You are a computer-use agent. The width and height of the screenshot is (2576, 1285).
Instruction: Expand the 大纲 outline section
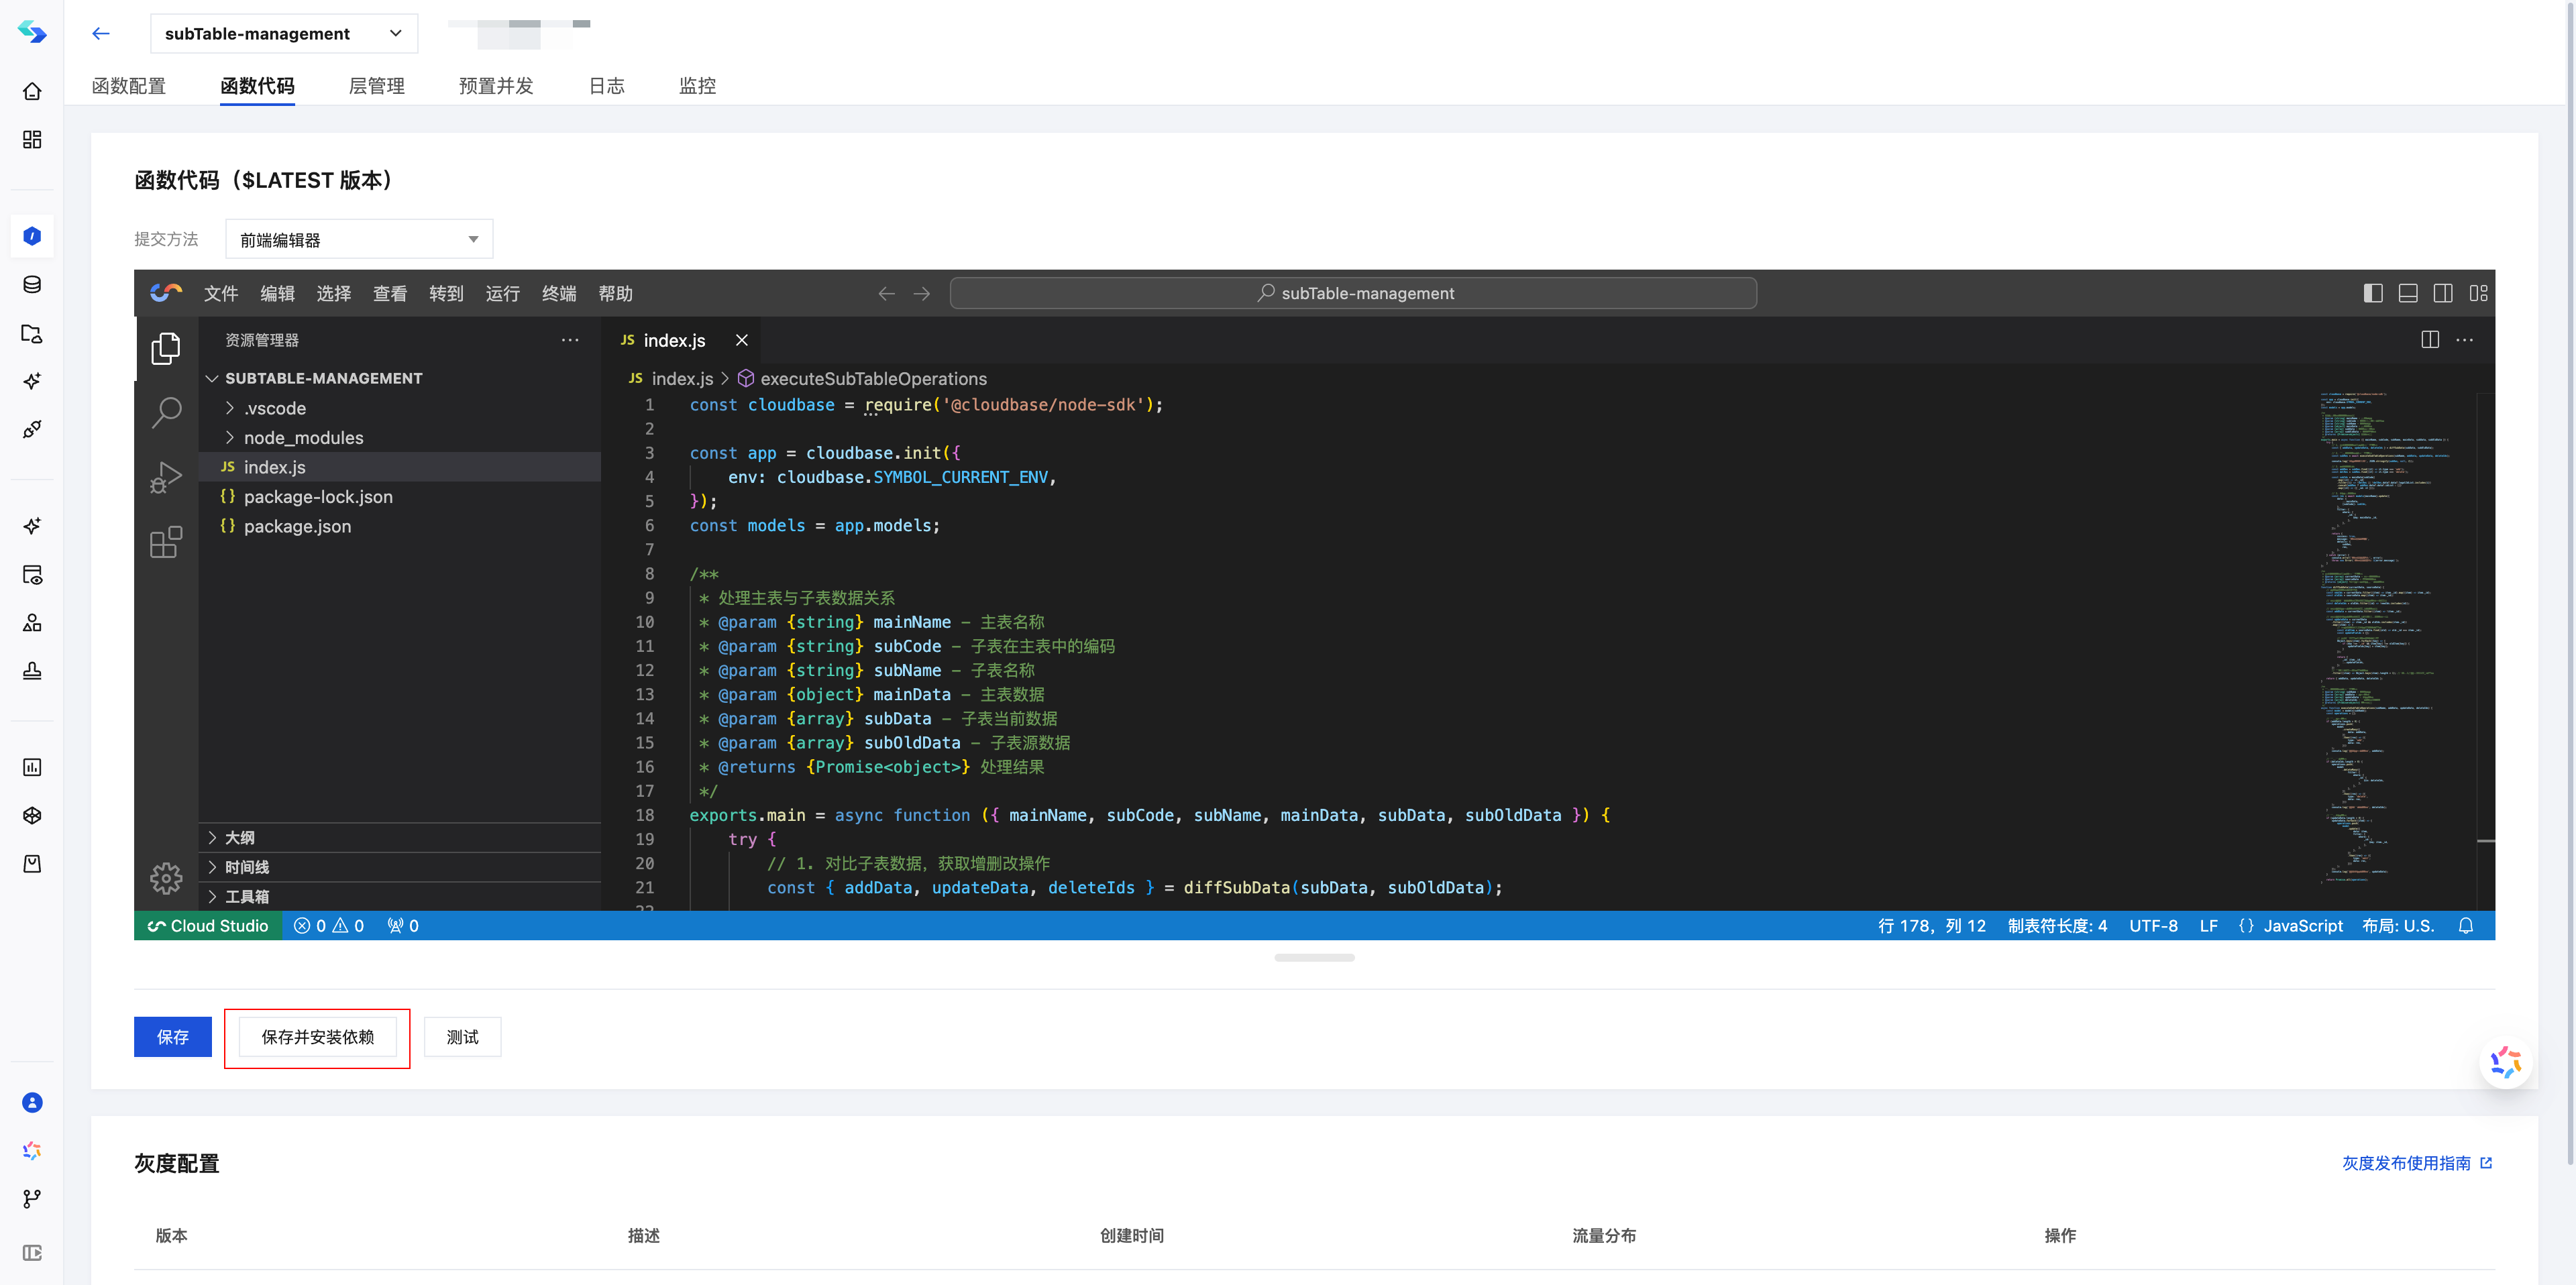point(400,837)
